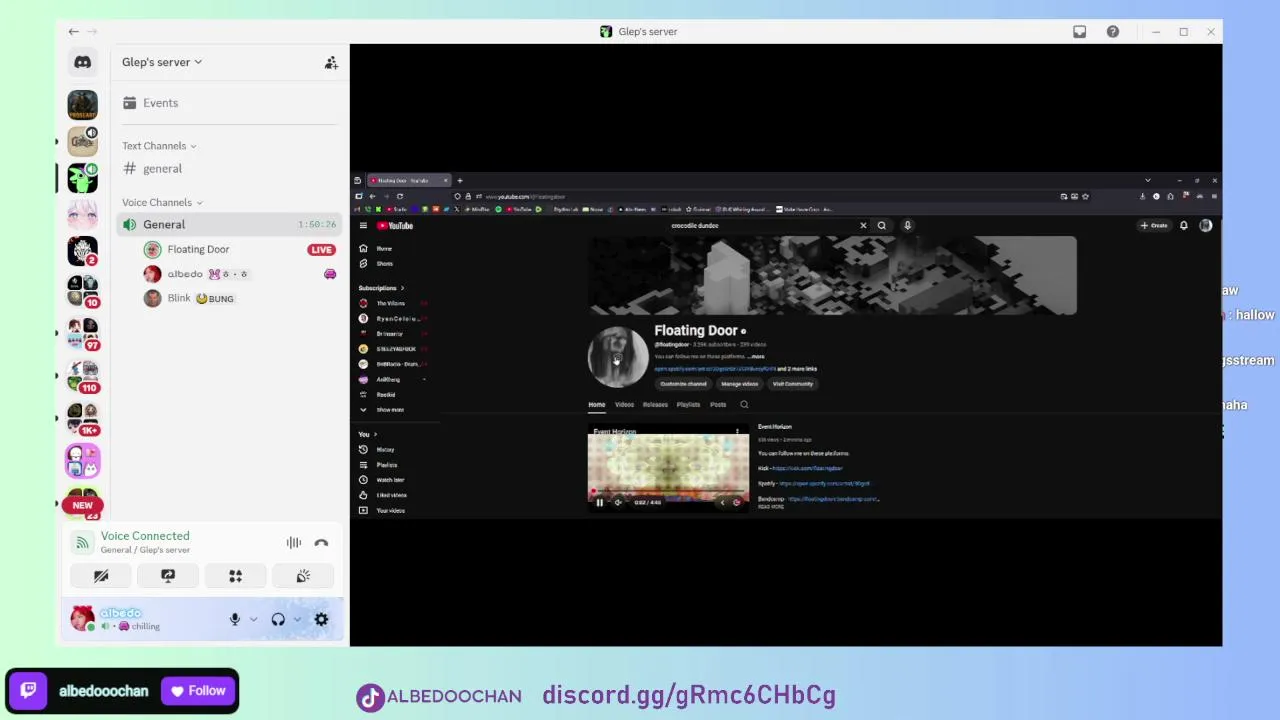Deafen with the headphones icon

click(x=278, y=620)
